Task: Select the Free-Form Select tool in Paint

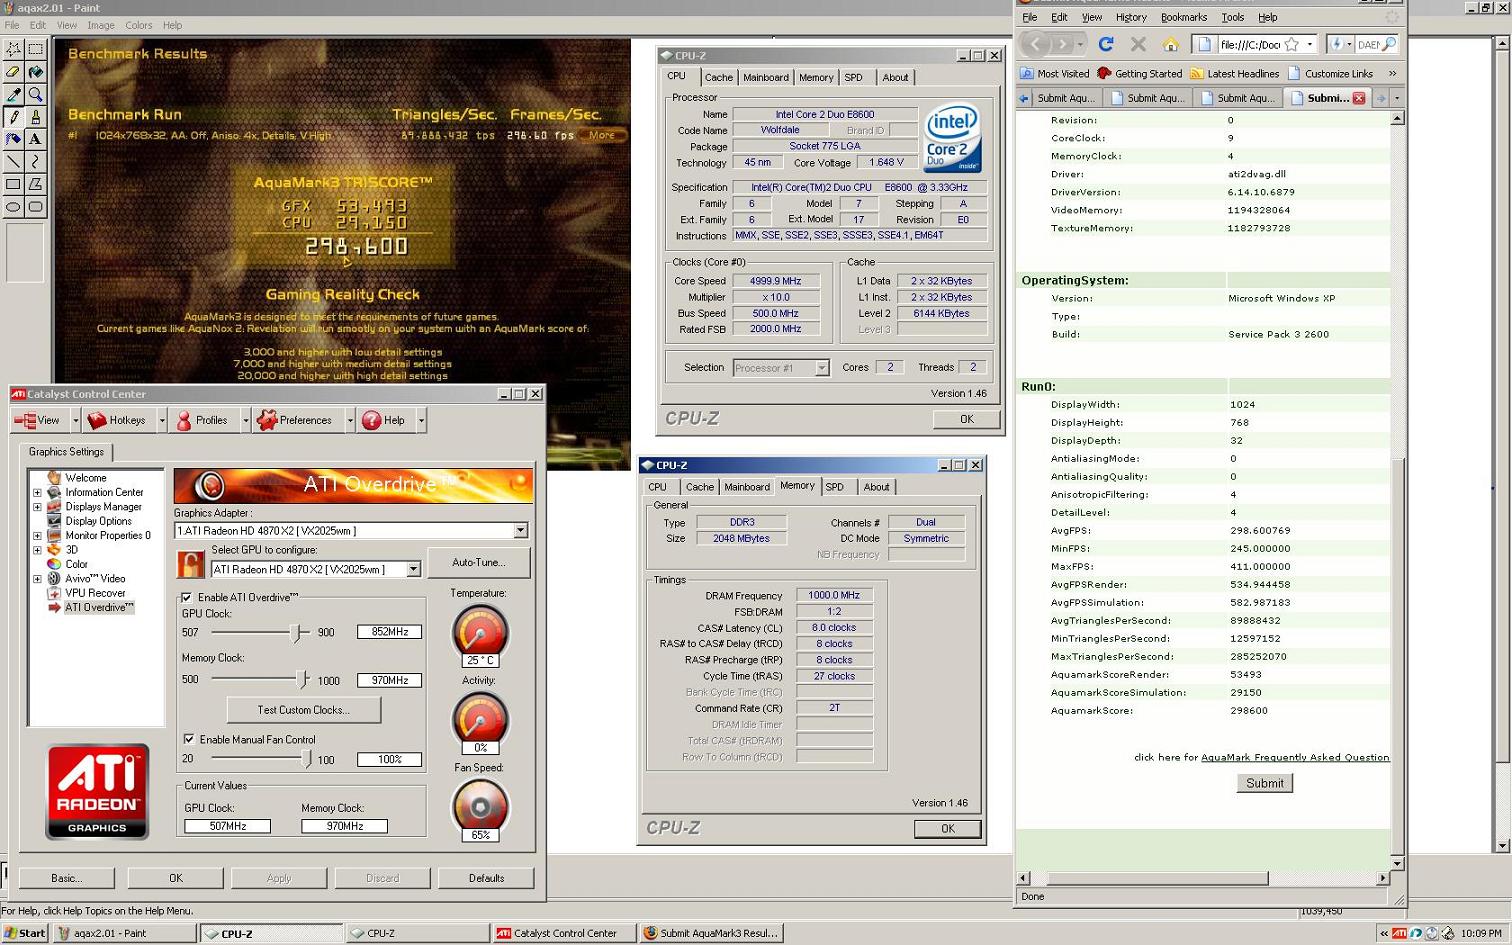Action: coord(13,49)
